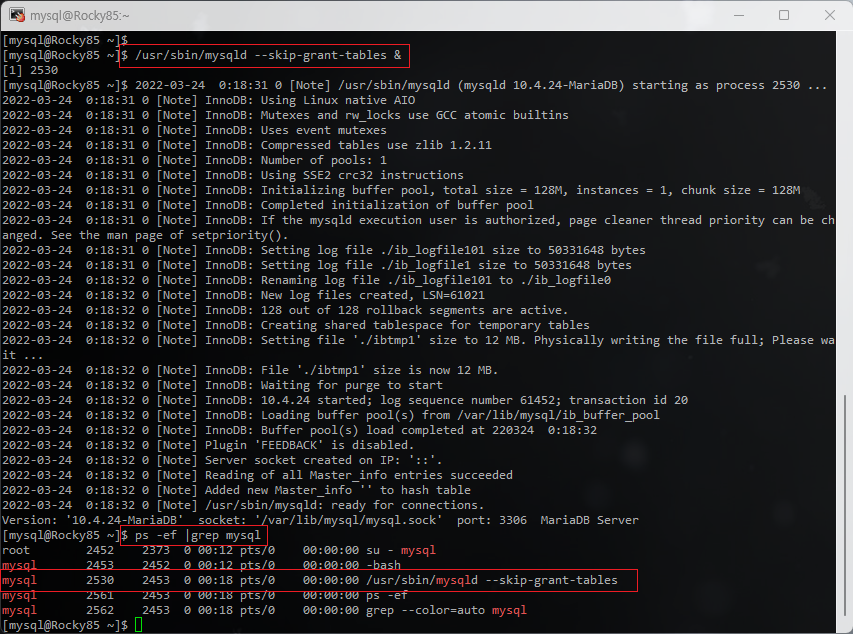The height and width of the screenshot is (634, 853).
Task: Click the window title mysql@Rocky85:~
Action: (79, 15)
